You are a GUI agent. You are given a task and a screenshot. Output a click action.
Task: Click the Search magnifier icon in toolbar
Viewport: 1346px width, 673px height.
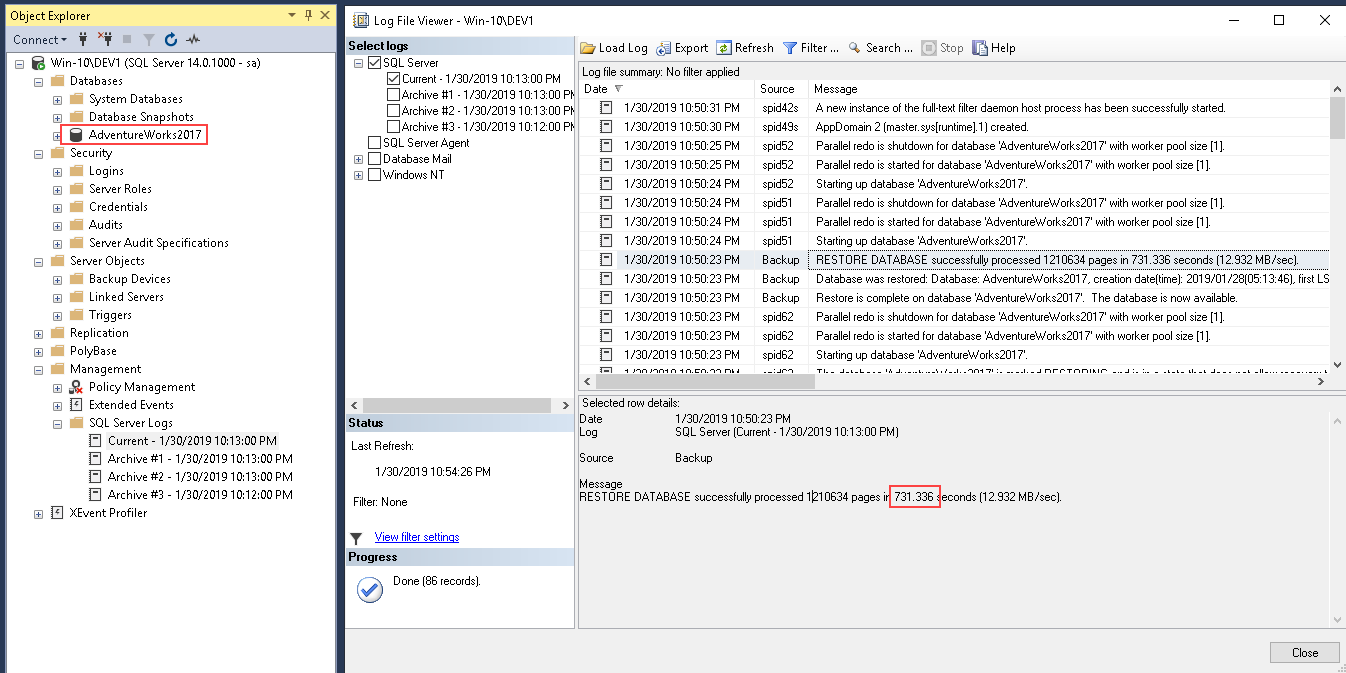pos(855,48)
